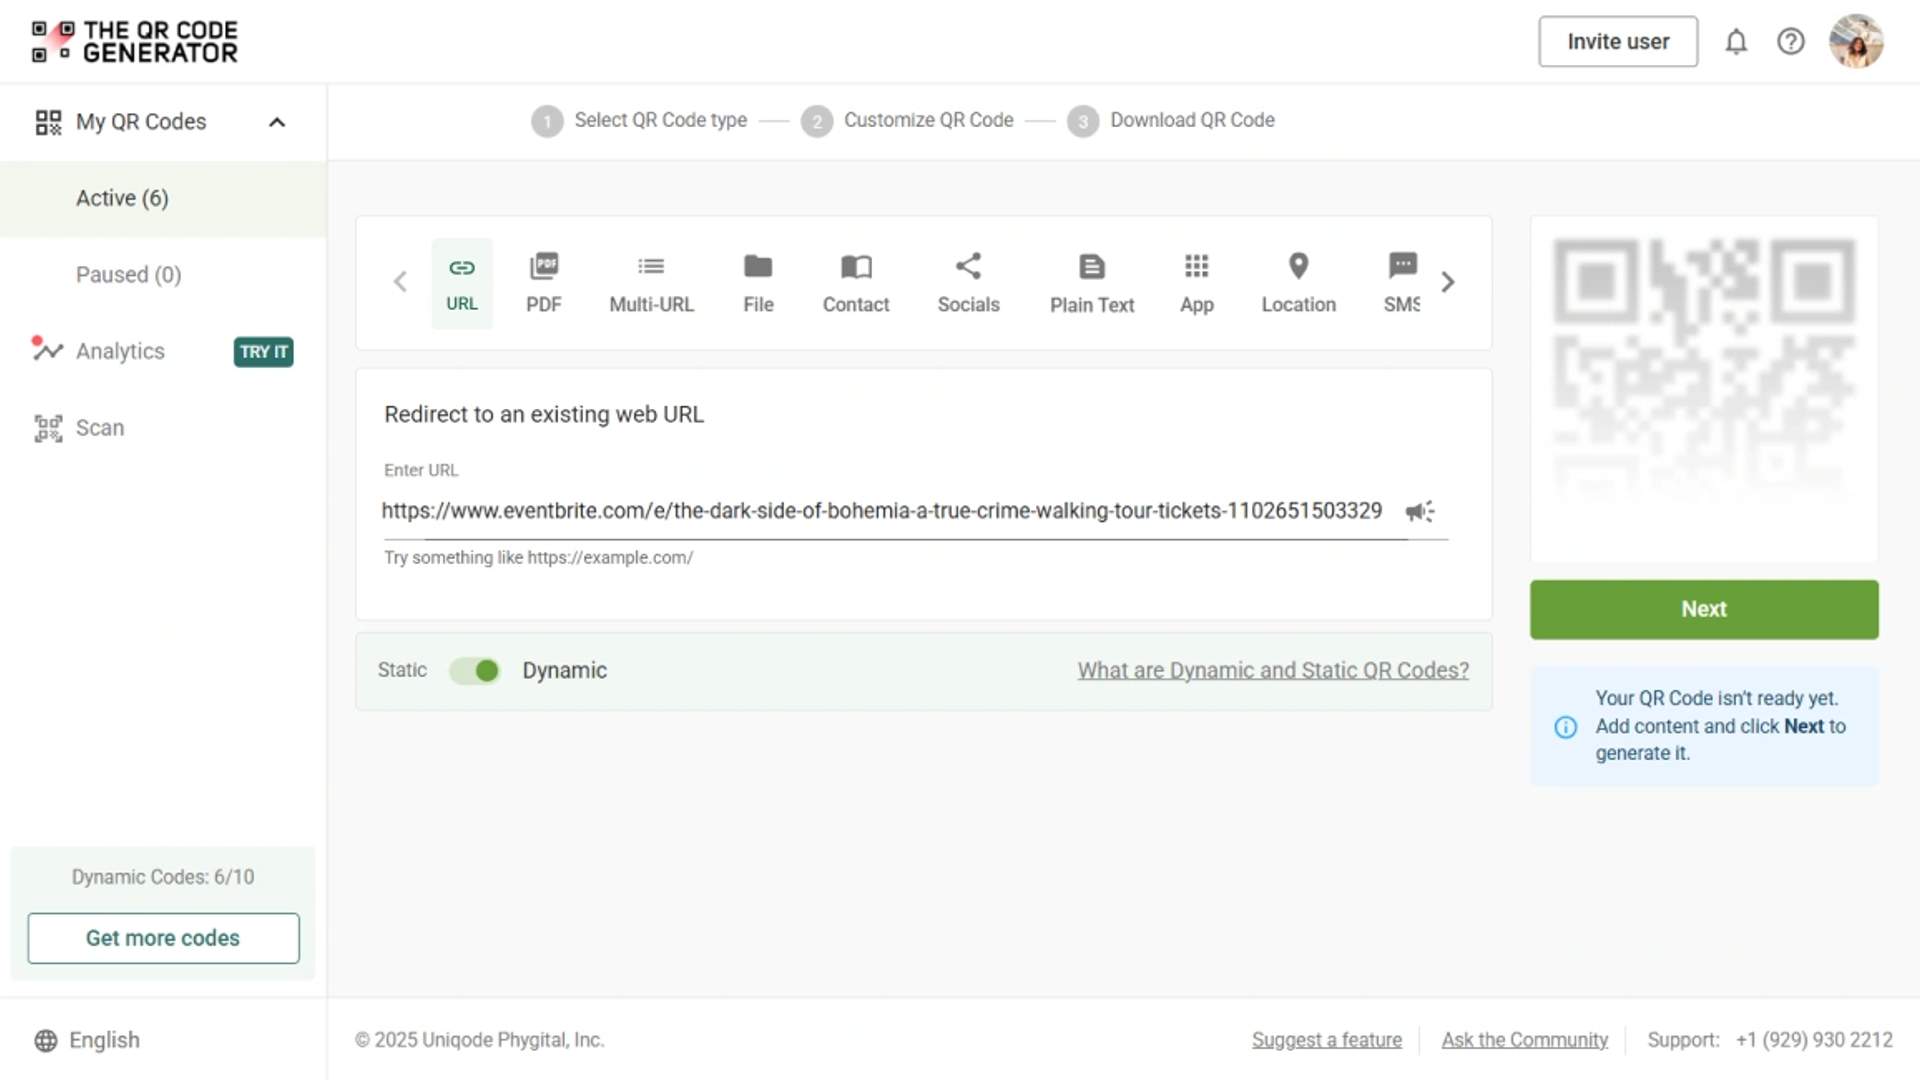Select the SMS QR code type
The height and width of the screenshot is (1080, 1920).
tap(1402, 283)
